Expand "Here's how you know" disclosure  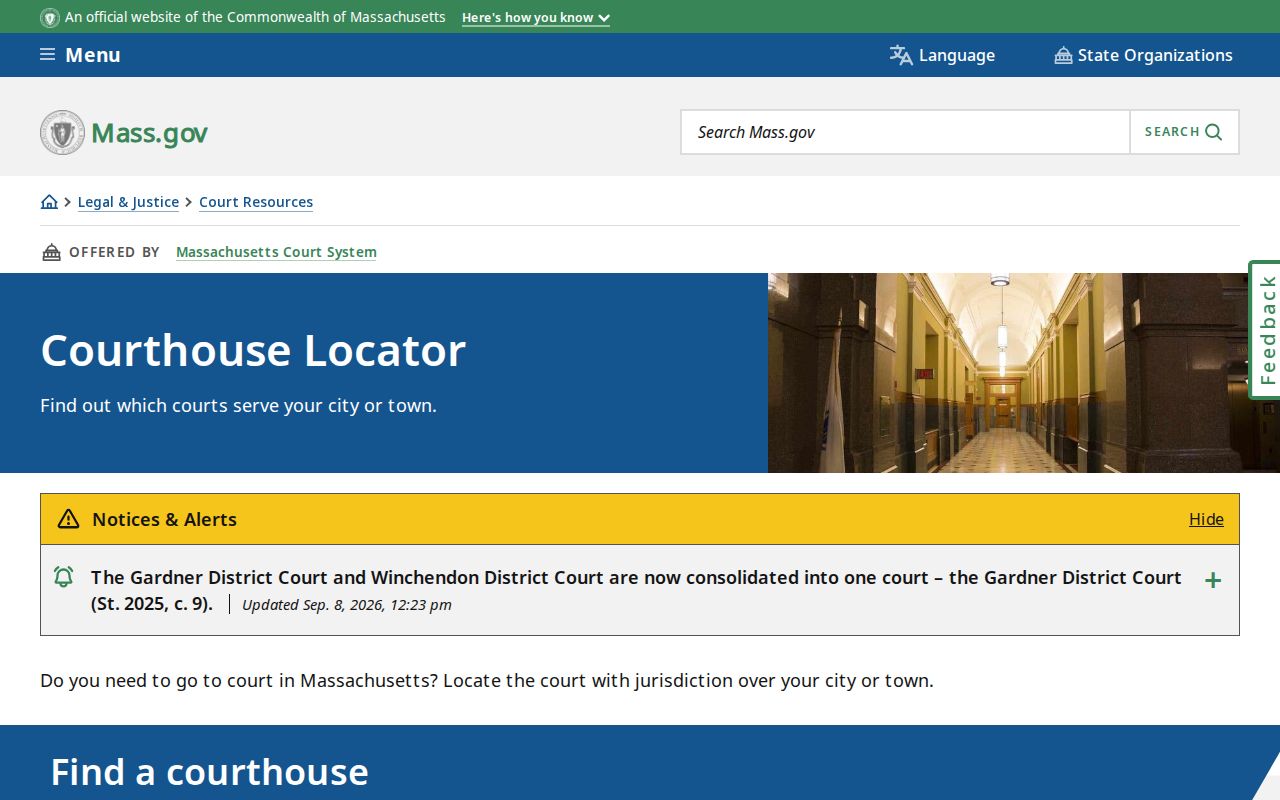536,17
